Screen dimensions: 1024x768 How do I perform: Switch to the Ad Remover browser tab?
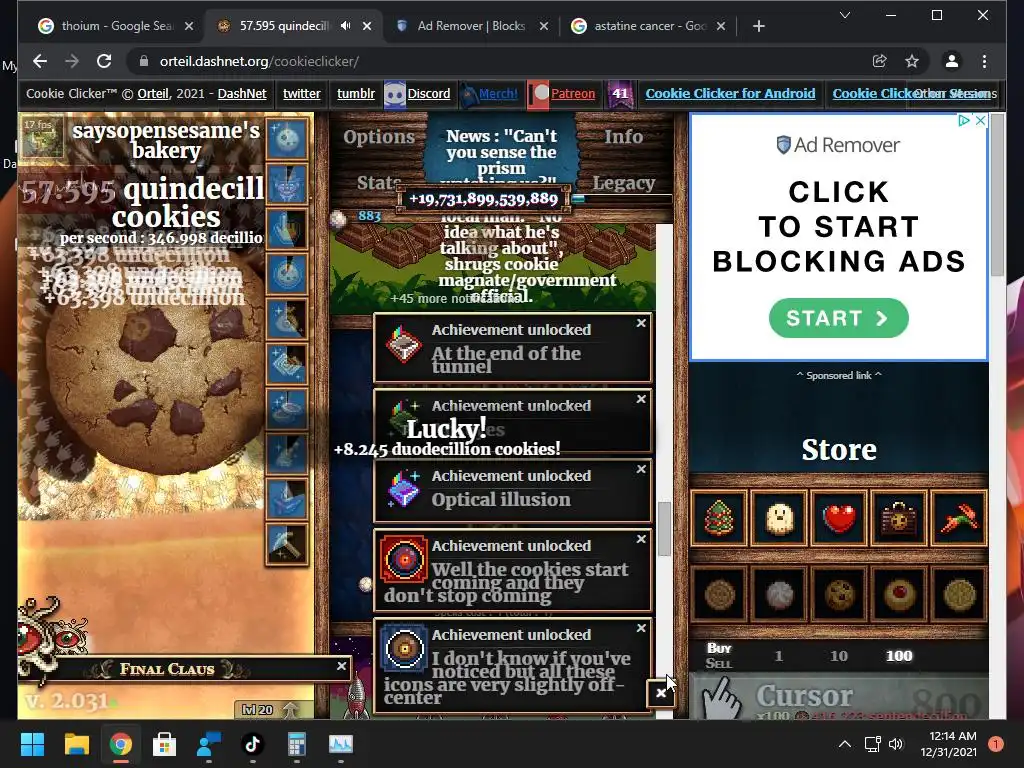tap(470, 26)
